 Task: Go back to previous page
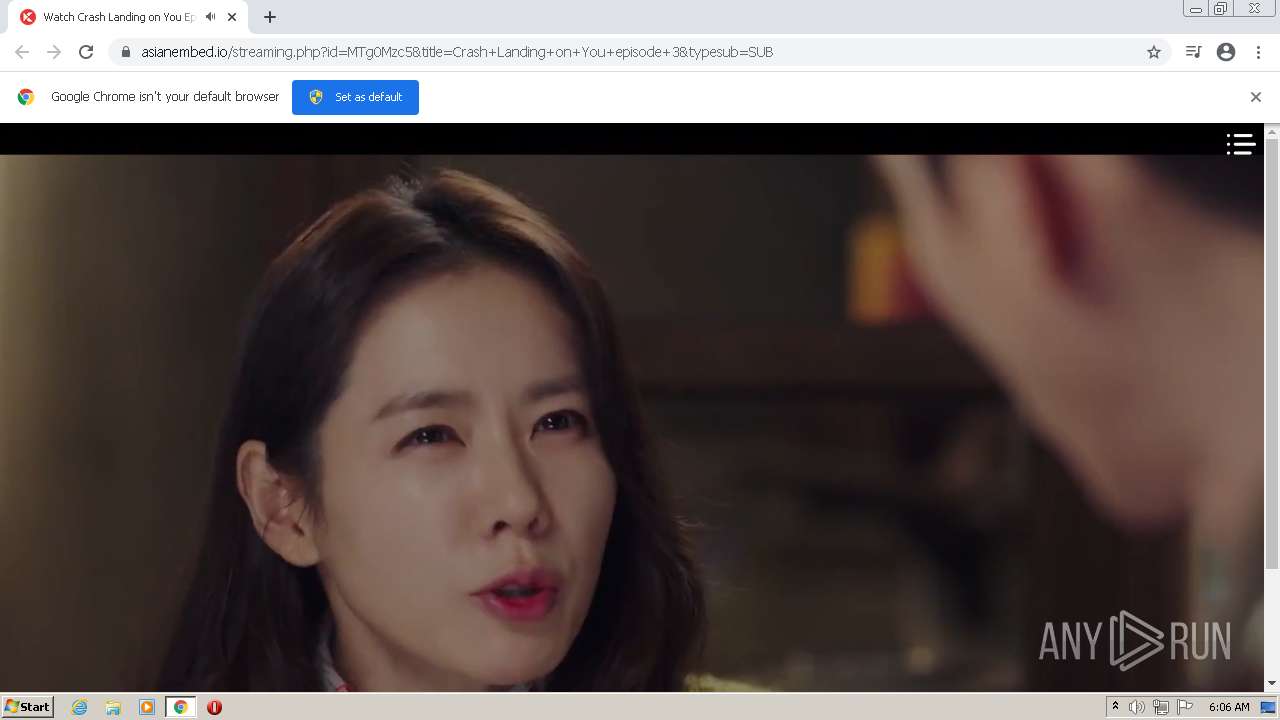coord(22,52)
